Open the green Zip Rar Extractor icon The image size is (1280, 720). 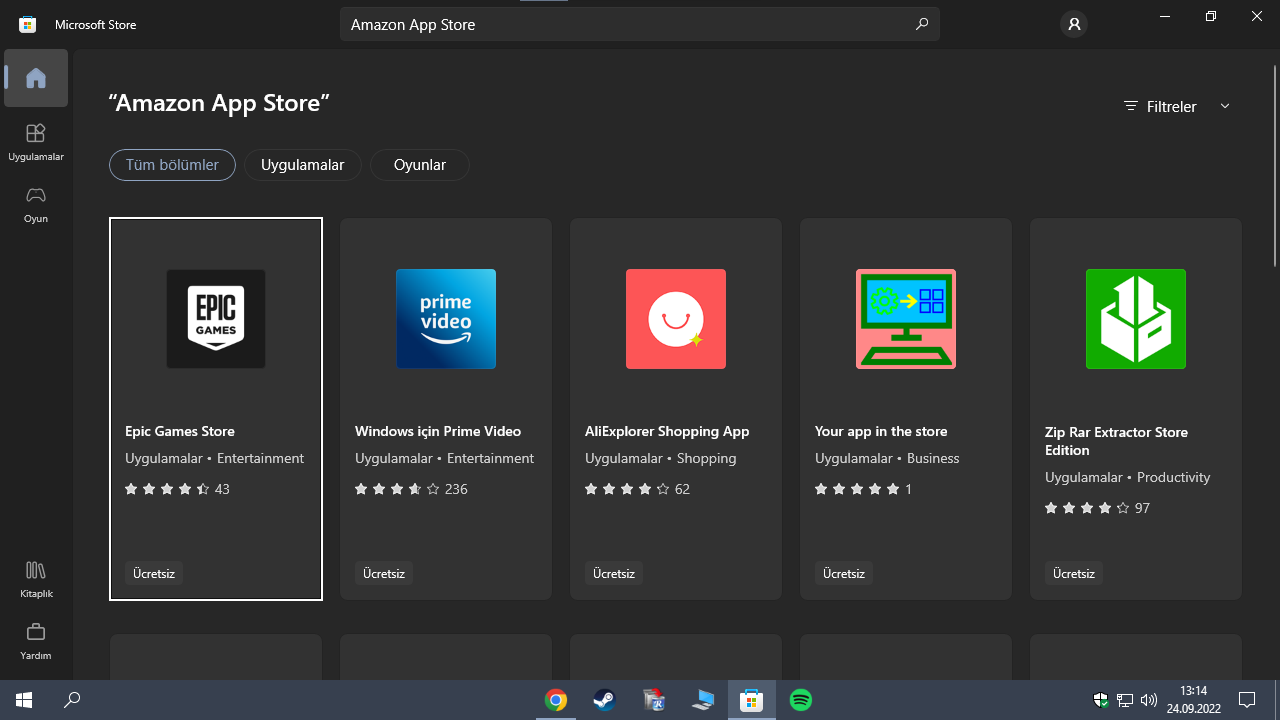1136,319
